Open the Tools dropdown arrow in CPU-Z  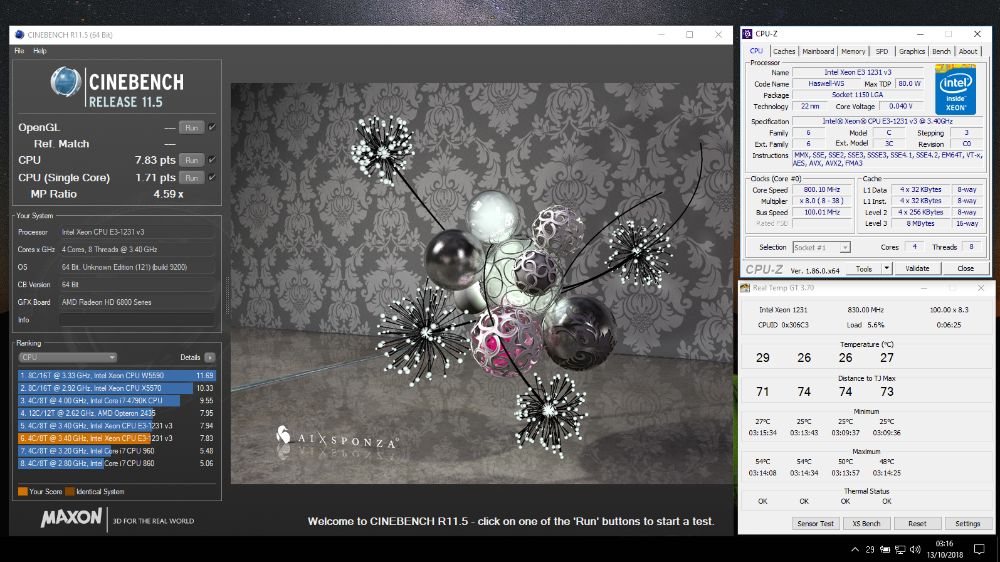886,269
